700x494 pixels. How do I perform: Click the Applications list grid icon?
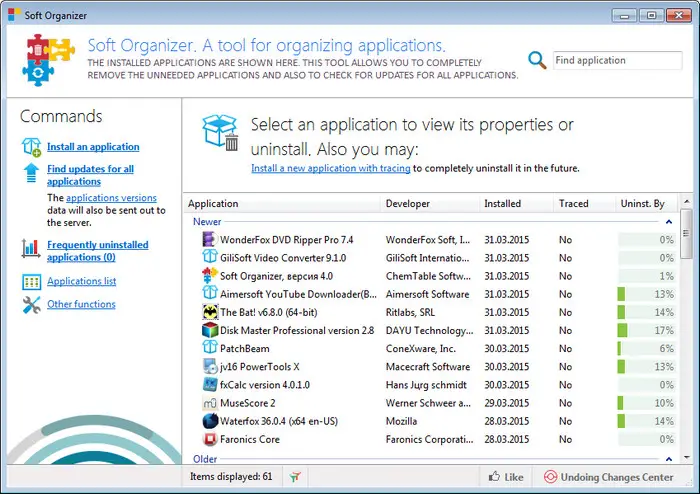click(x=32, y=282)
